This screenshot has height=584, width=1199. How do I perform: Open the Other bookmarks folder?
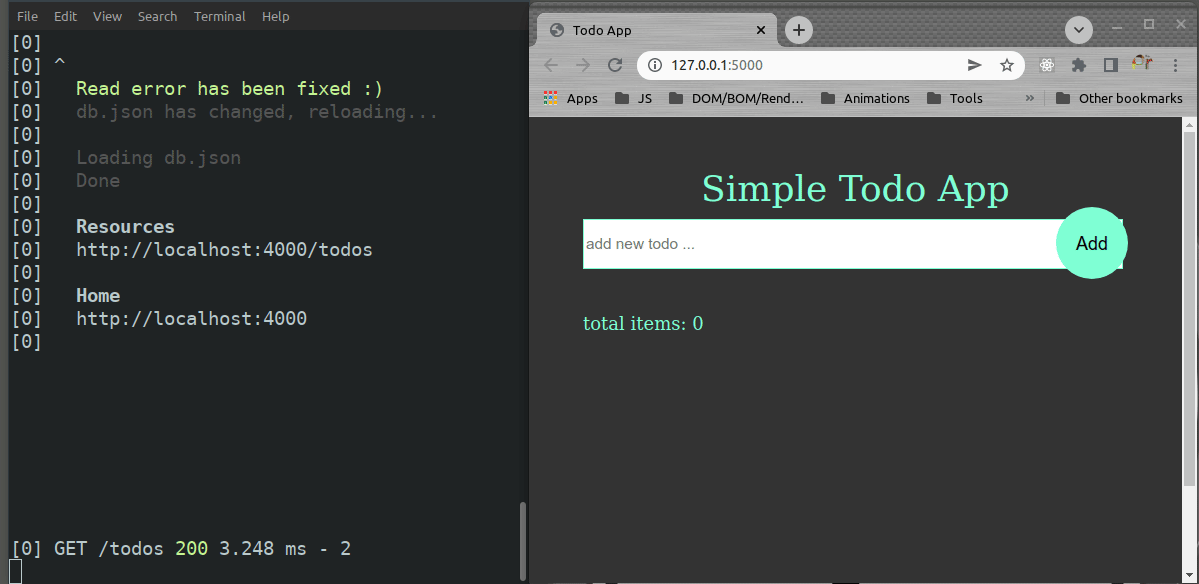pyautogui.click(x=1119, y=98)
